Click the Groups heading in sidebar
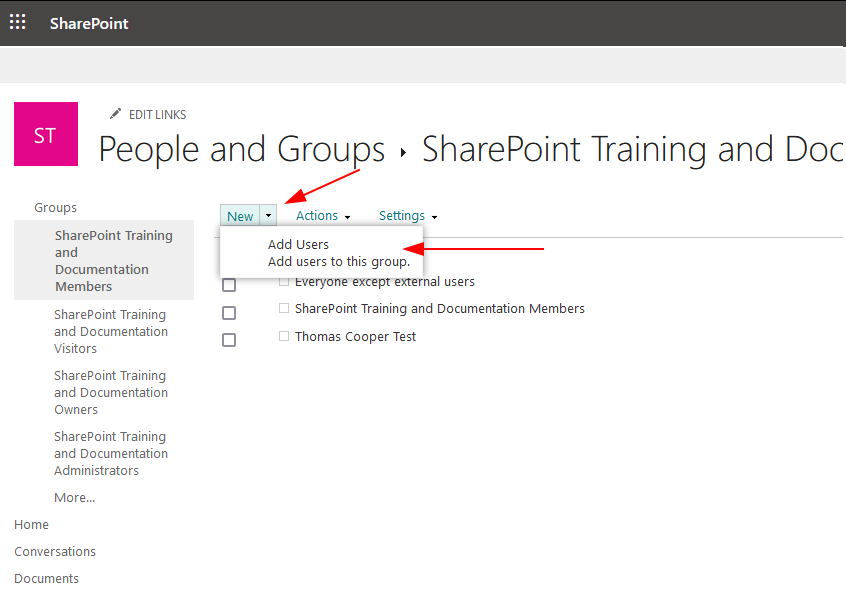The image size is (846, 600). point(56,208)
